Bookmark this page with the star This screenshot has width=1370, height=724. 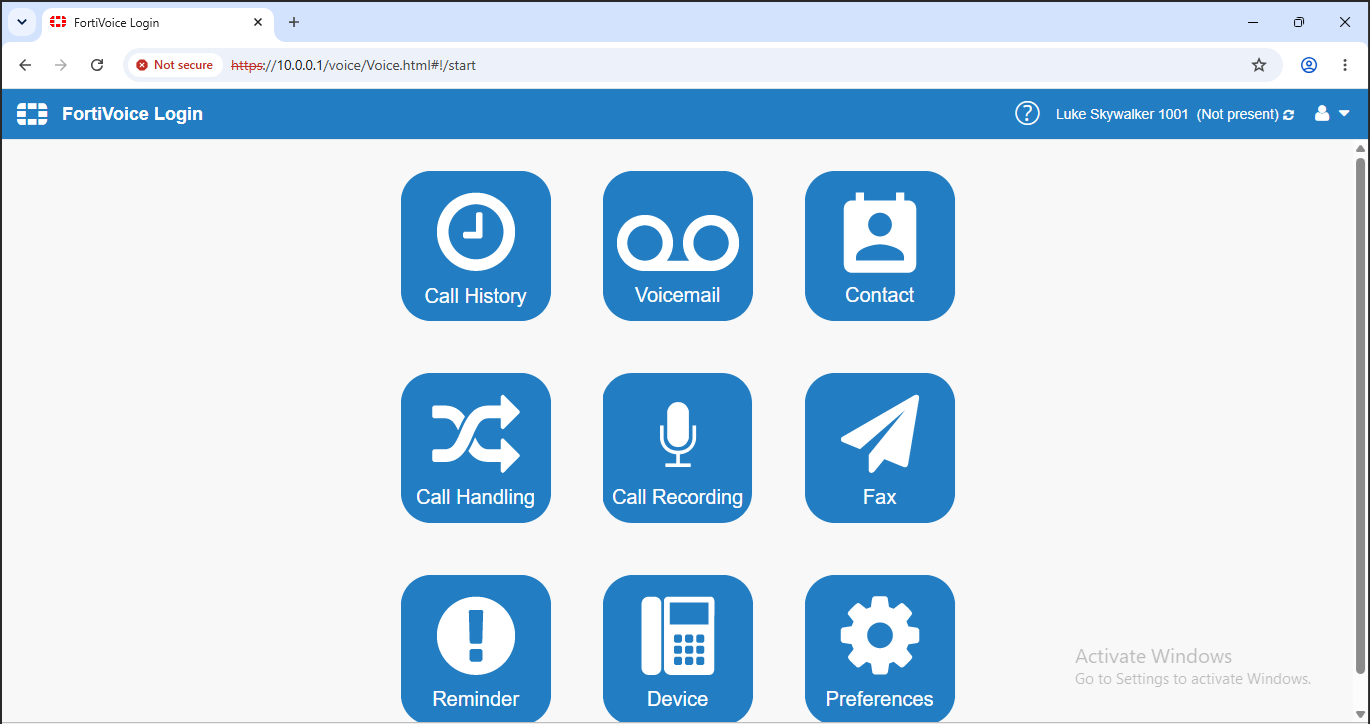pyautogui.click(x=1259, y=65)
